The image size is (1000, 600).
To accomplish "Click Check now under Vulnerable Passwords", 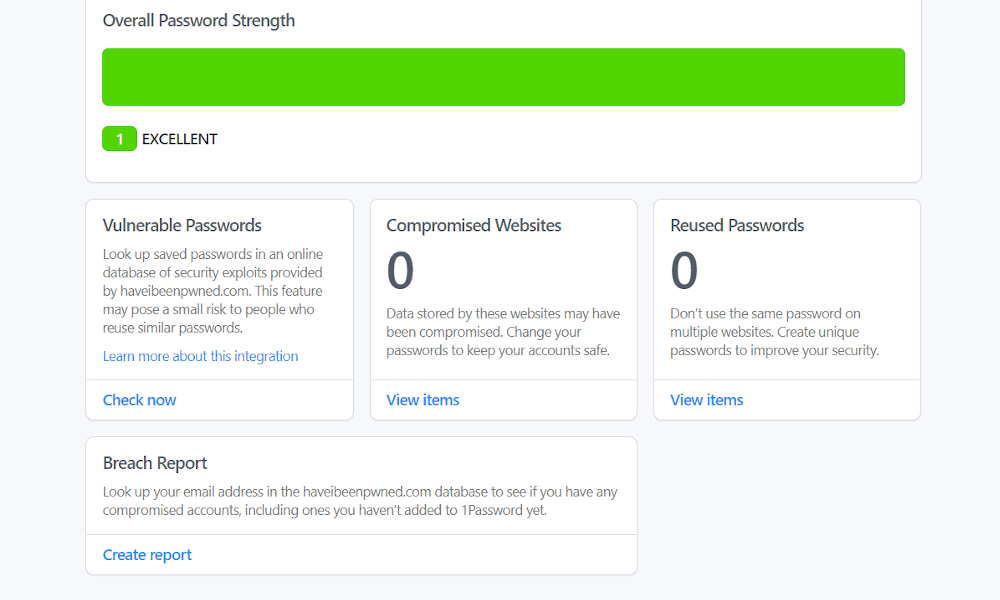I will click(139, 400).
